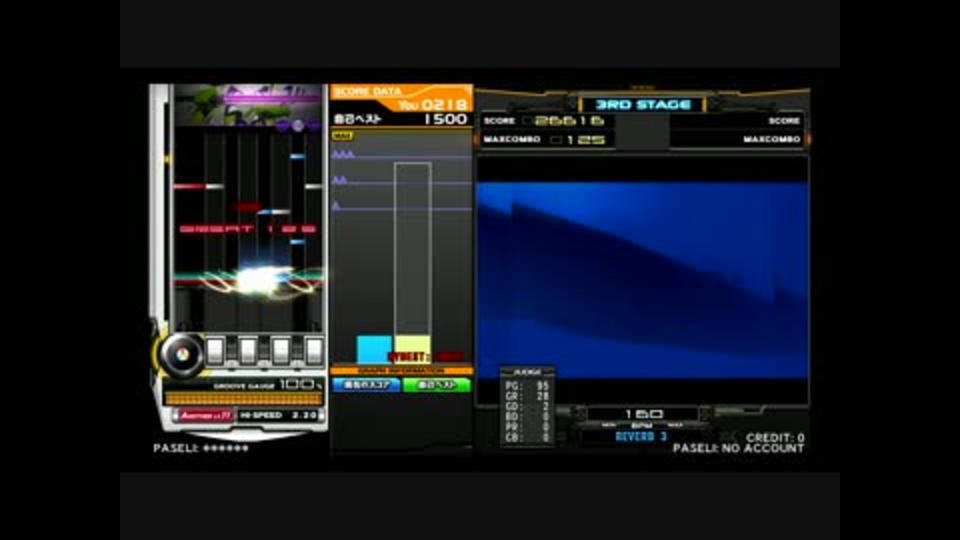Click the yellow MAX graph marker
This screenshot has height=540, width=960.
(342, 136)
